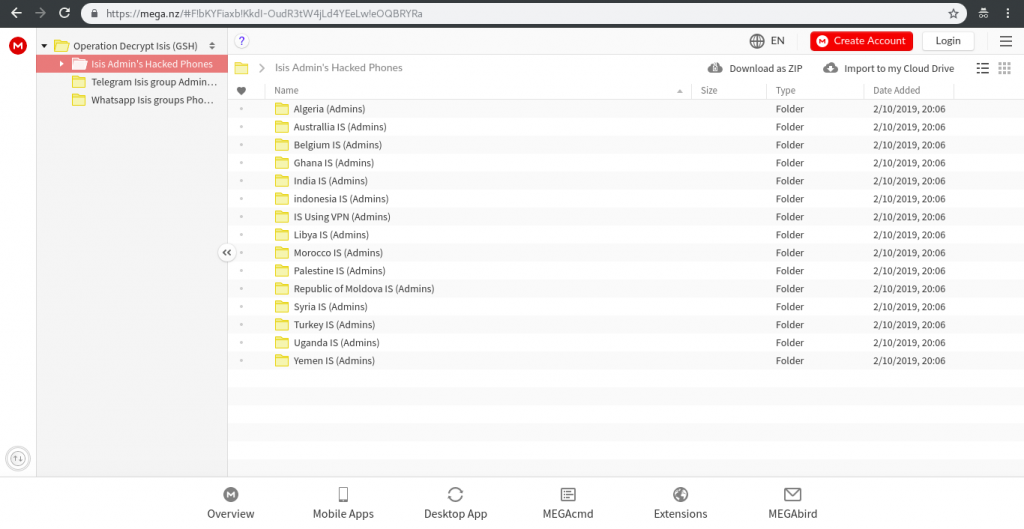
Task: Toggle favourite dot for Syria IS (Admins) row
Action: click(242, 306)
